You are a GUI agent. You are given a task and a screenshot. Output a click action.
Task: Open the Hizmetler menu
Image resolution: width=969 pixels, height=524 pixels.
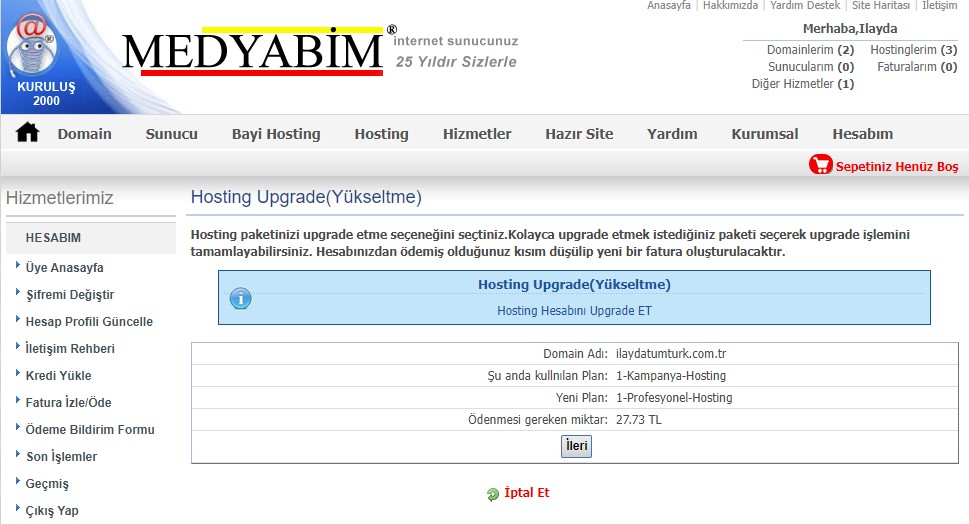click(x=477, y=134)
